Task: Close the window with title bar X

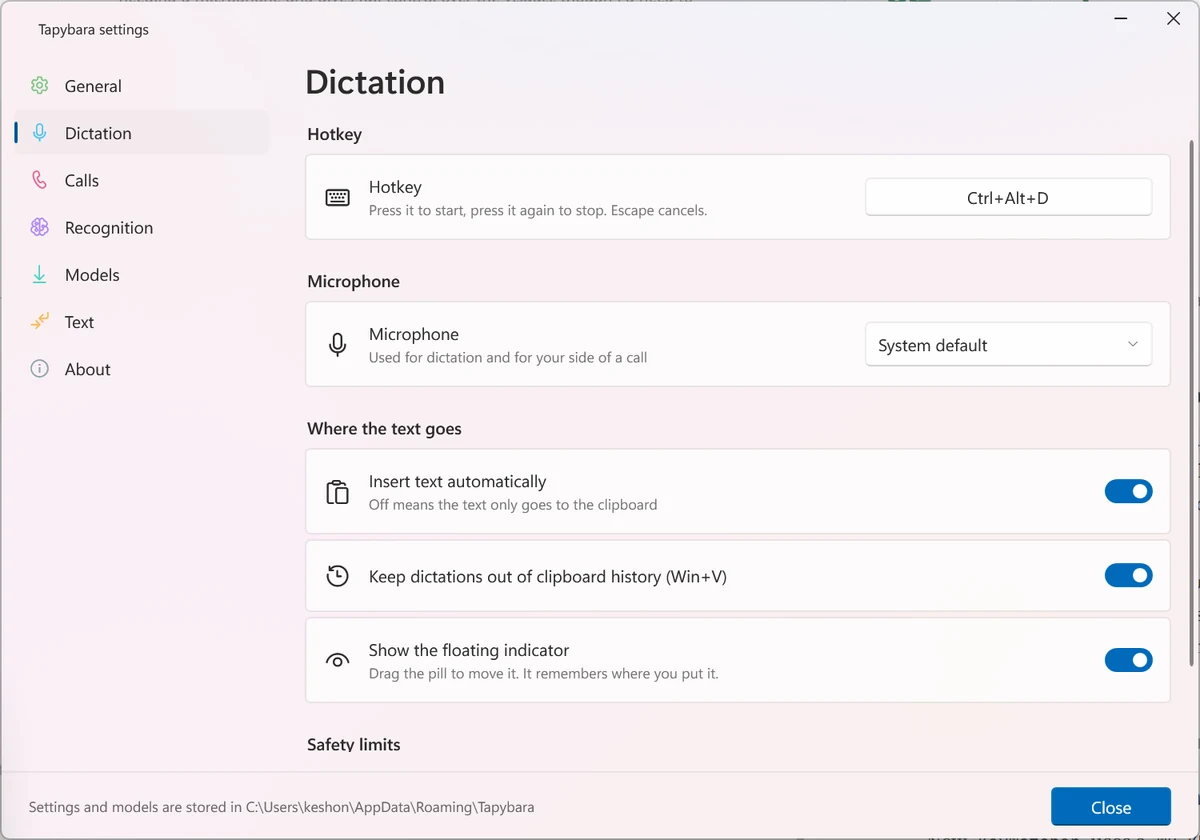Action: (x=1173, y=19)
